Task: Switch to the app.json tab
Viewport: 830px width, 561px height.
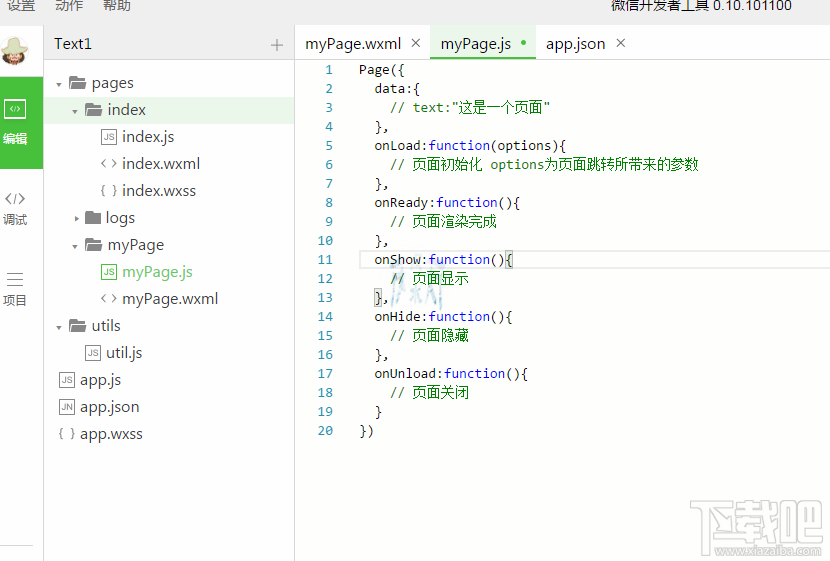Action: 575,44
